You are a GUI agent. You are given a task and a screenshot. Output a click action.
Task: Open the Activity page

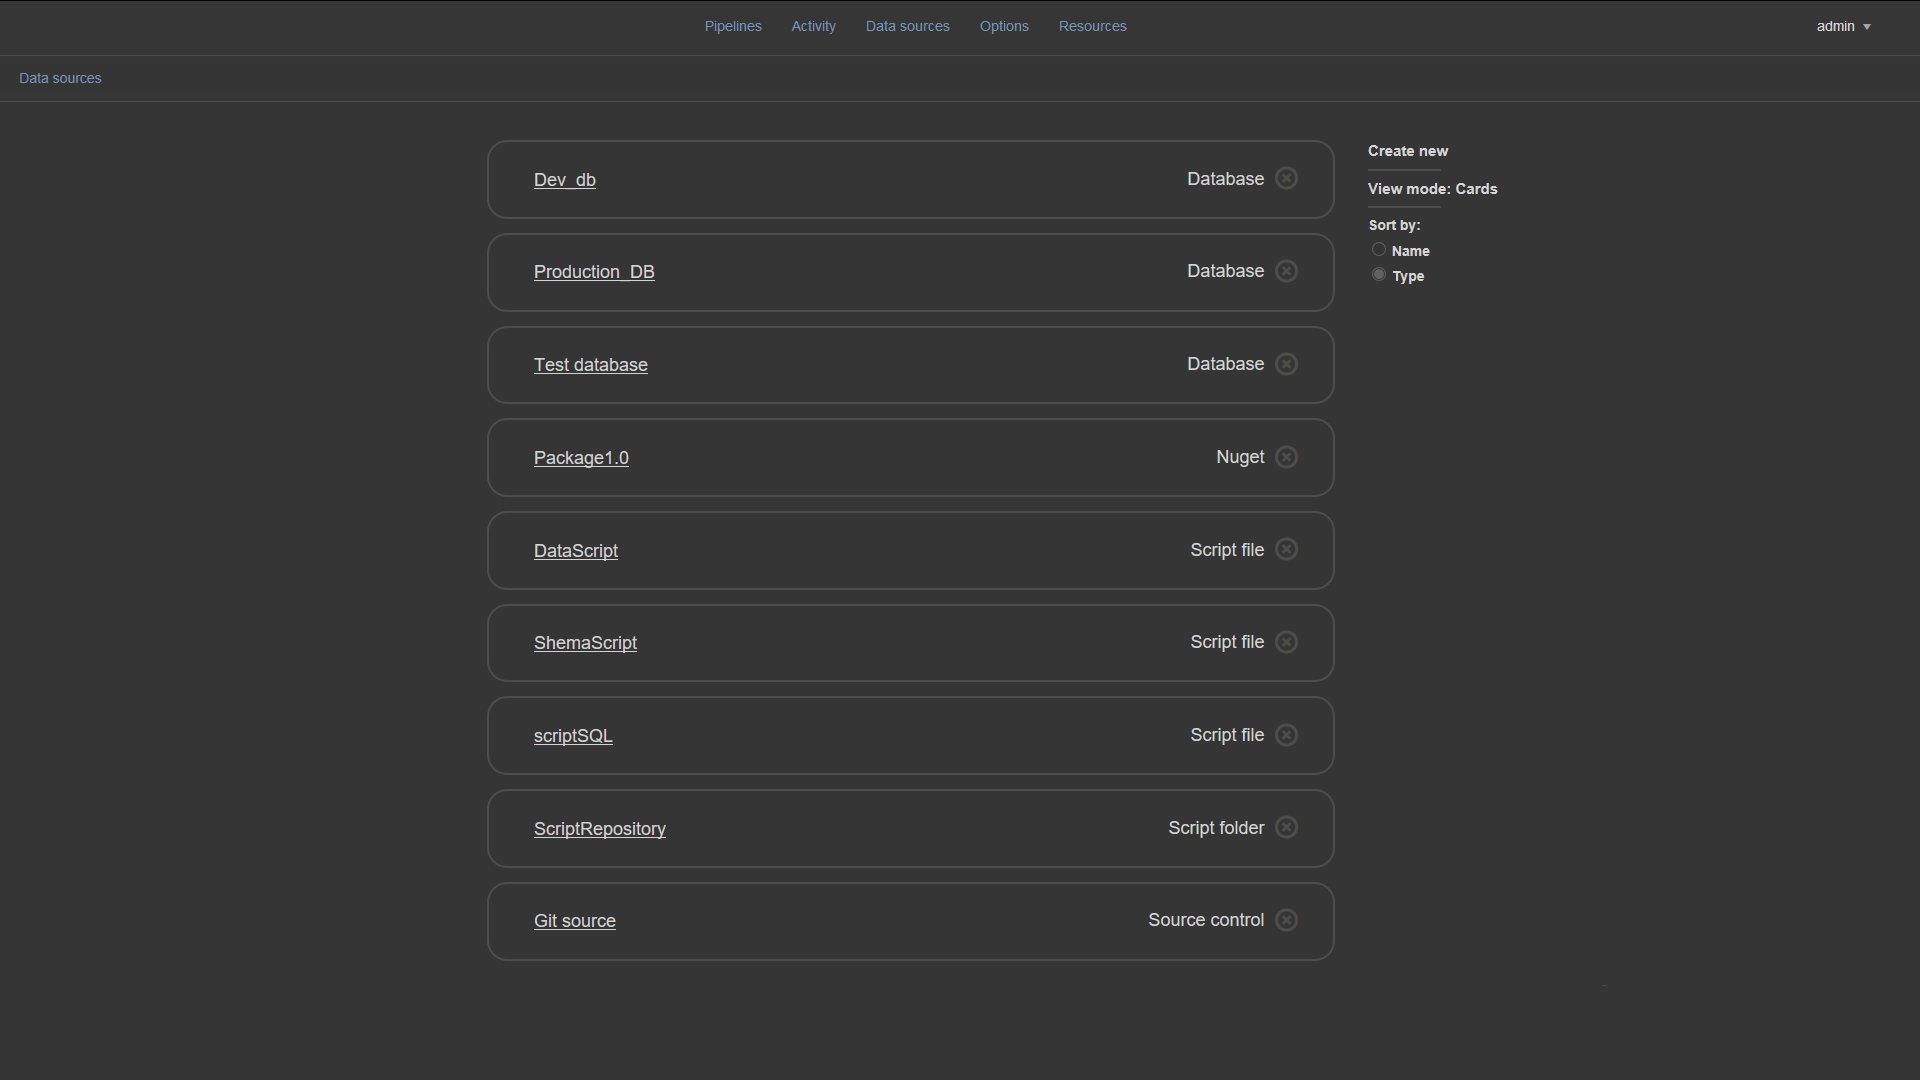point(813,26)
